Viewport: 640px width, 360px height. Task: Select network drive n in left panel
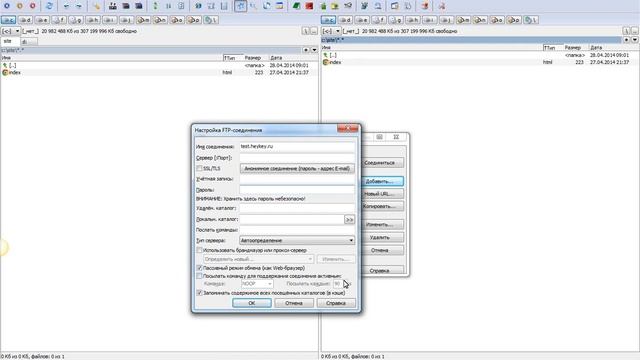point(160,20)
